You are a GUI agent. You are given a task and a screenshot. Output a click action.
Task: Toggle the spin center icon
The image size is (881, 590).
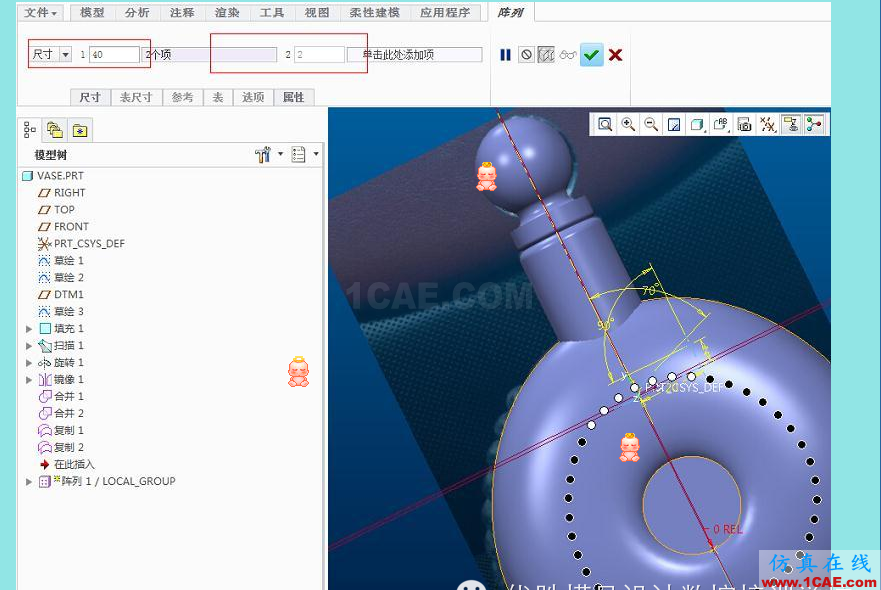pos(814,124)
